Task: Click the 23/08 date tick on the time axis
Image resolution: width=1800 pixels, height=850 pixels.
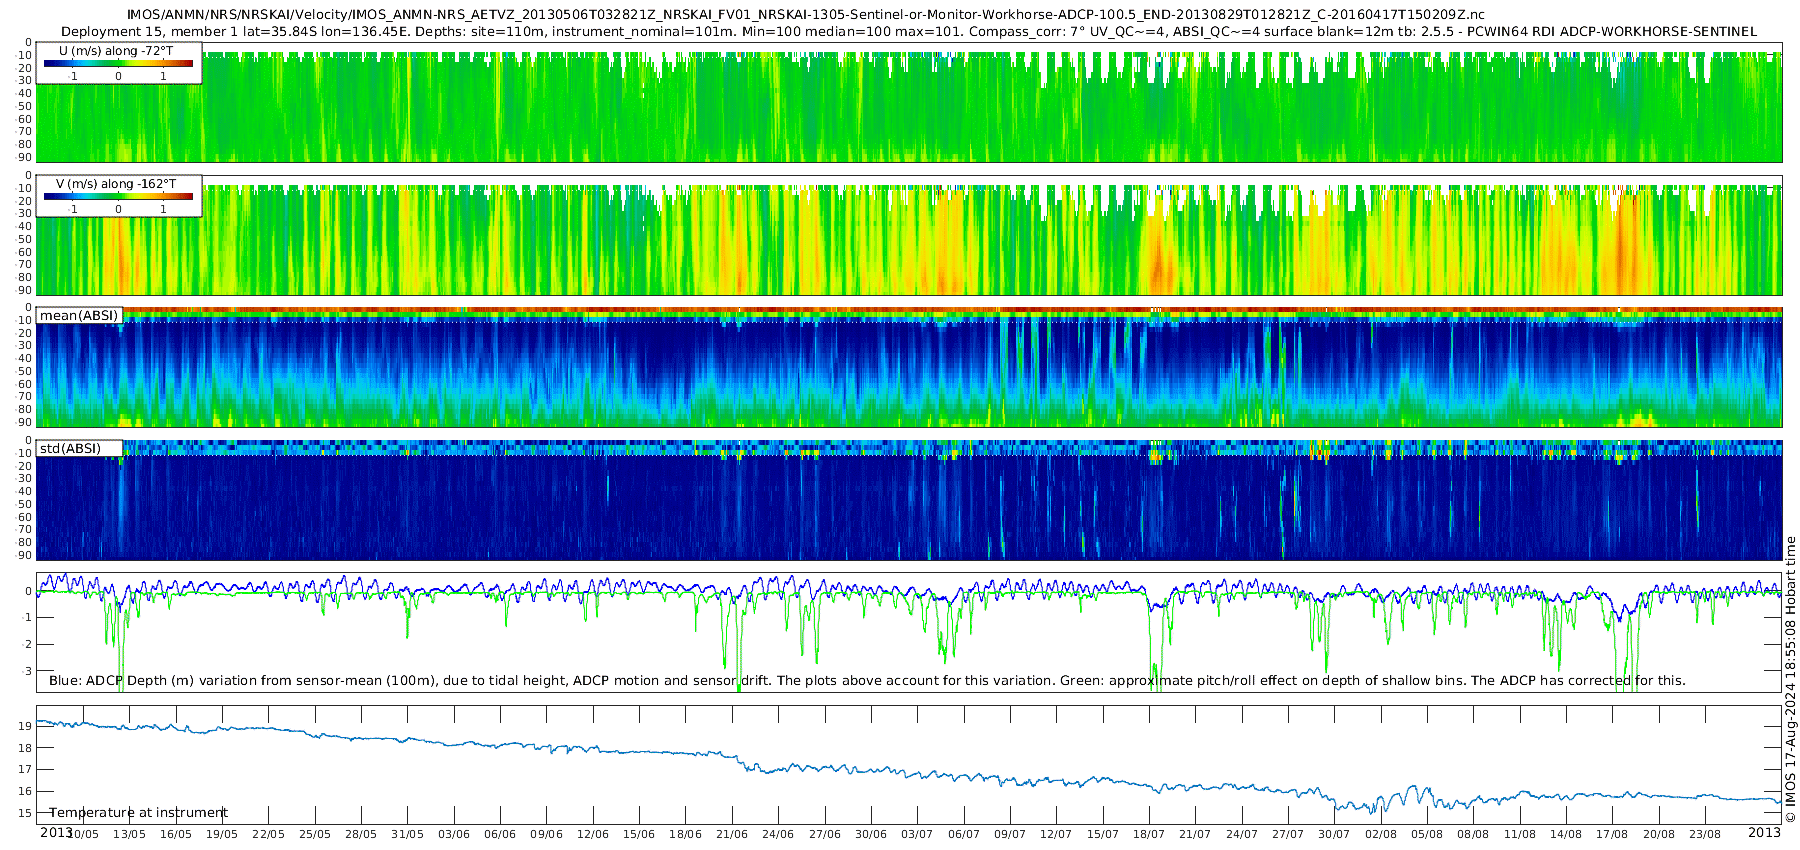Action: tap(1705, 834)
